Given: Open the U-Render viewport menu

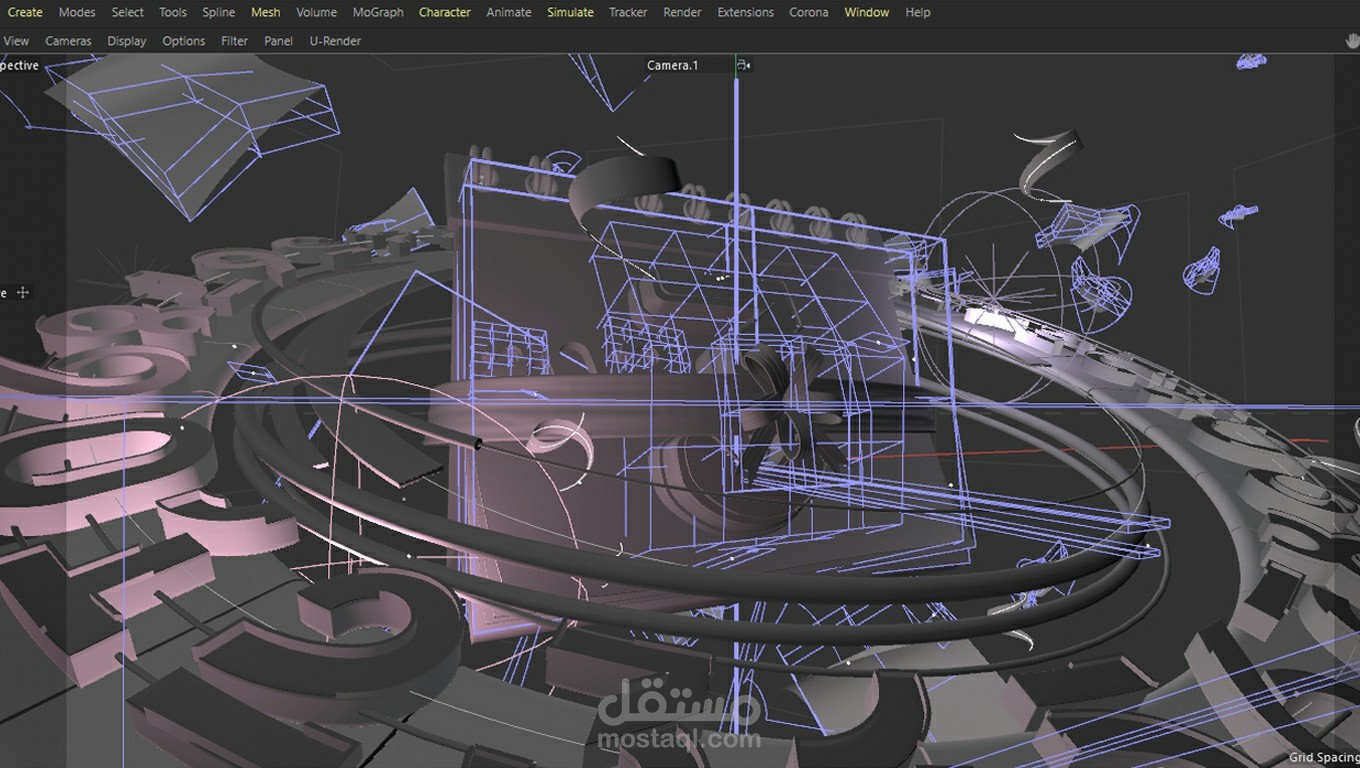Looking at the screenshot, I should (335, 41).
